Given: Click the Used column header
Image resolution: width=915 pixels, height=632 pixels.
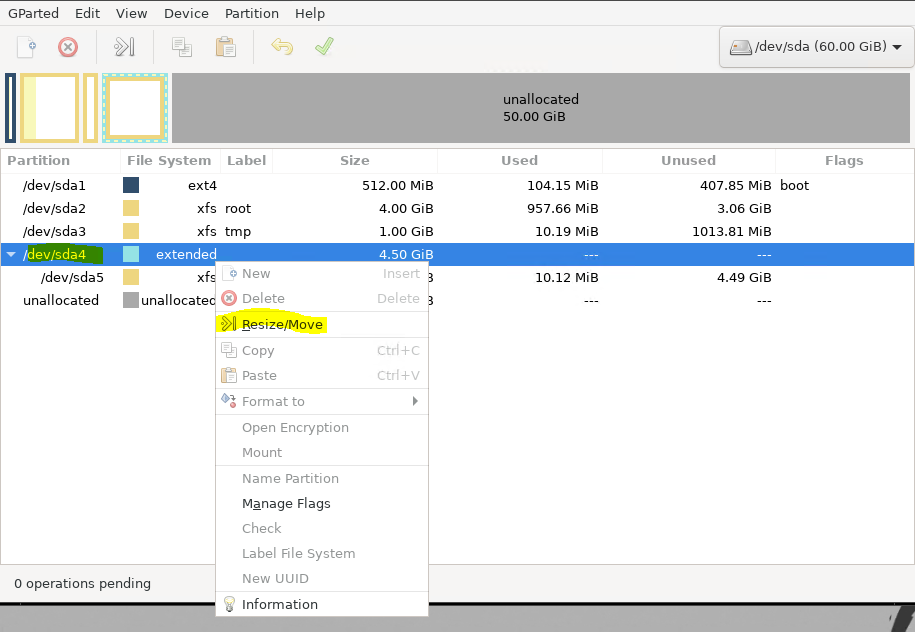Looking at the screenshot, I should tap(519, 160).
